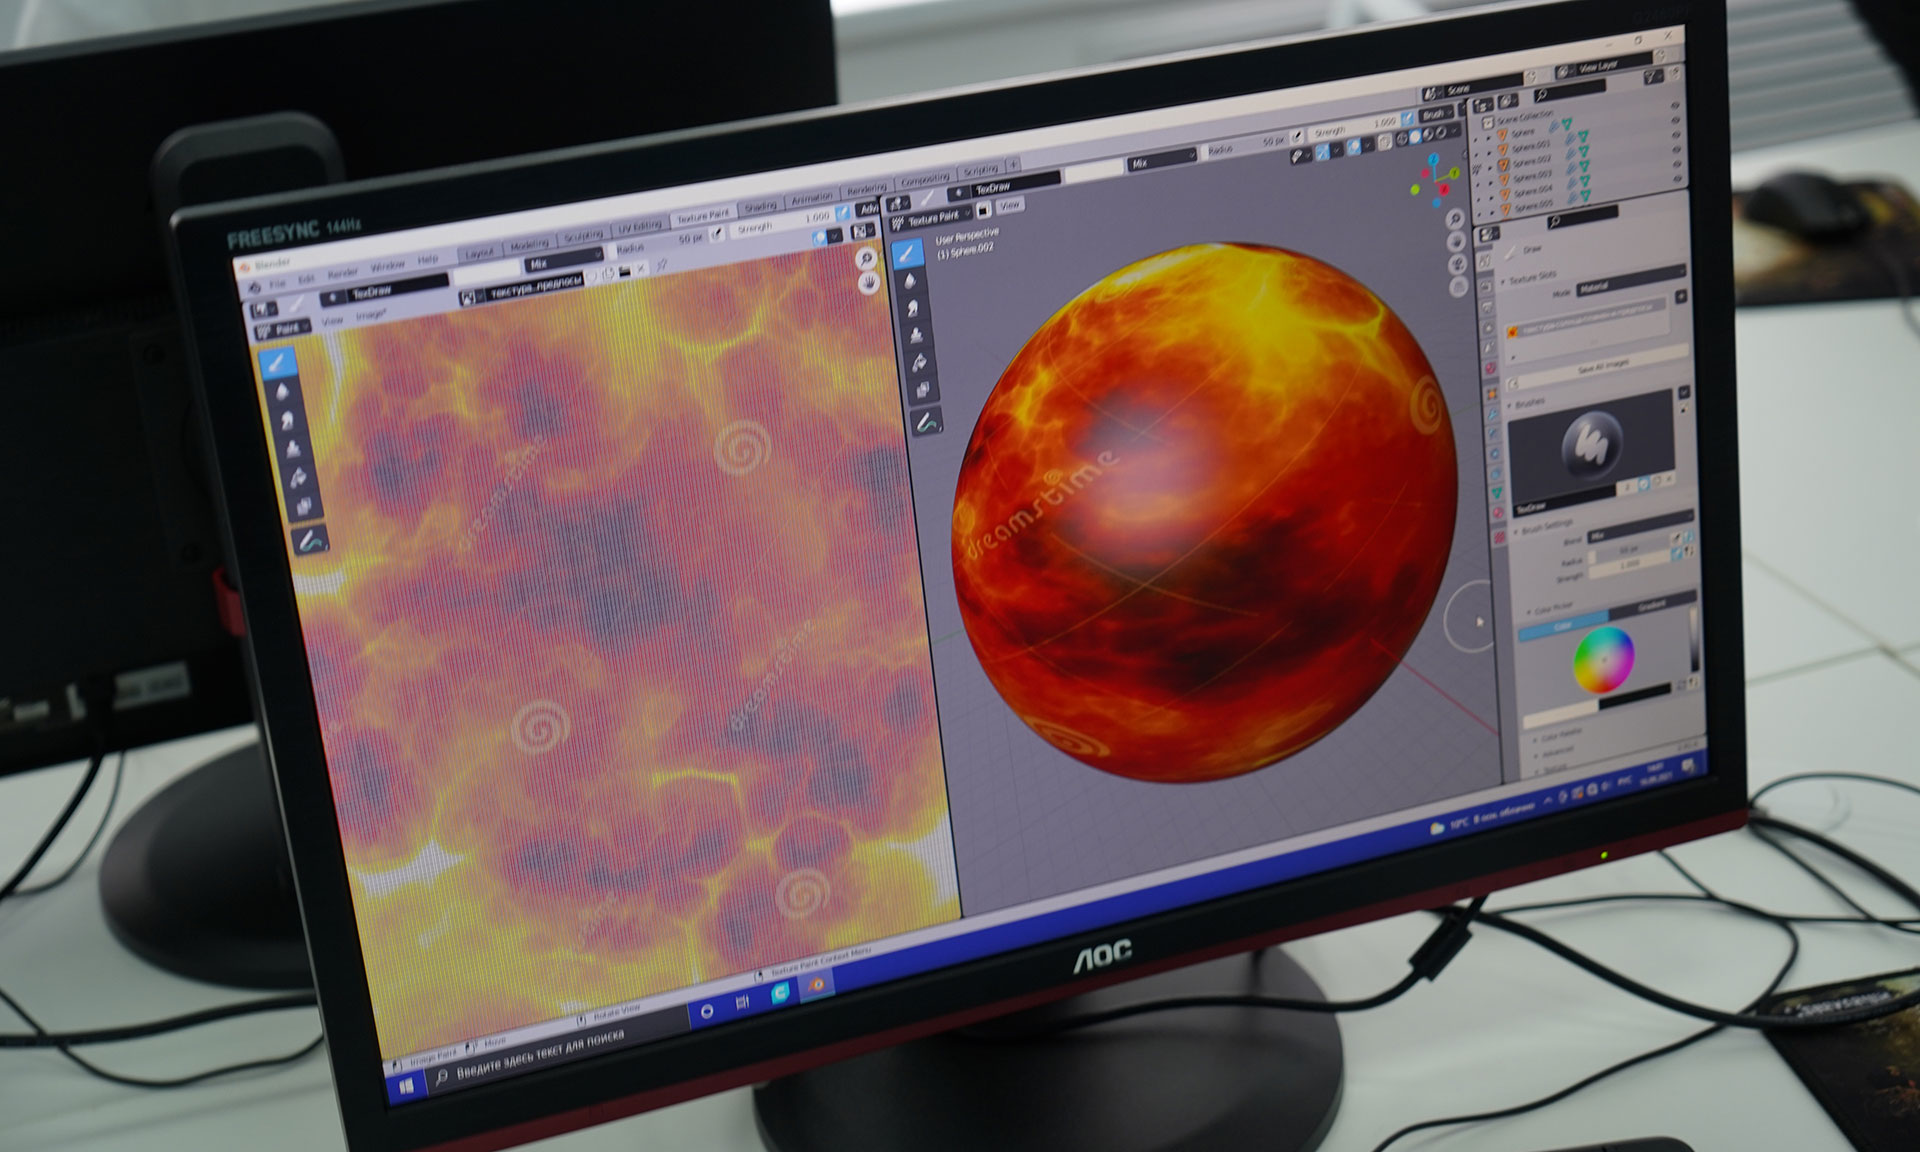Select the Fill tool in 3D viewport toolbar

click(919, 362)
